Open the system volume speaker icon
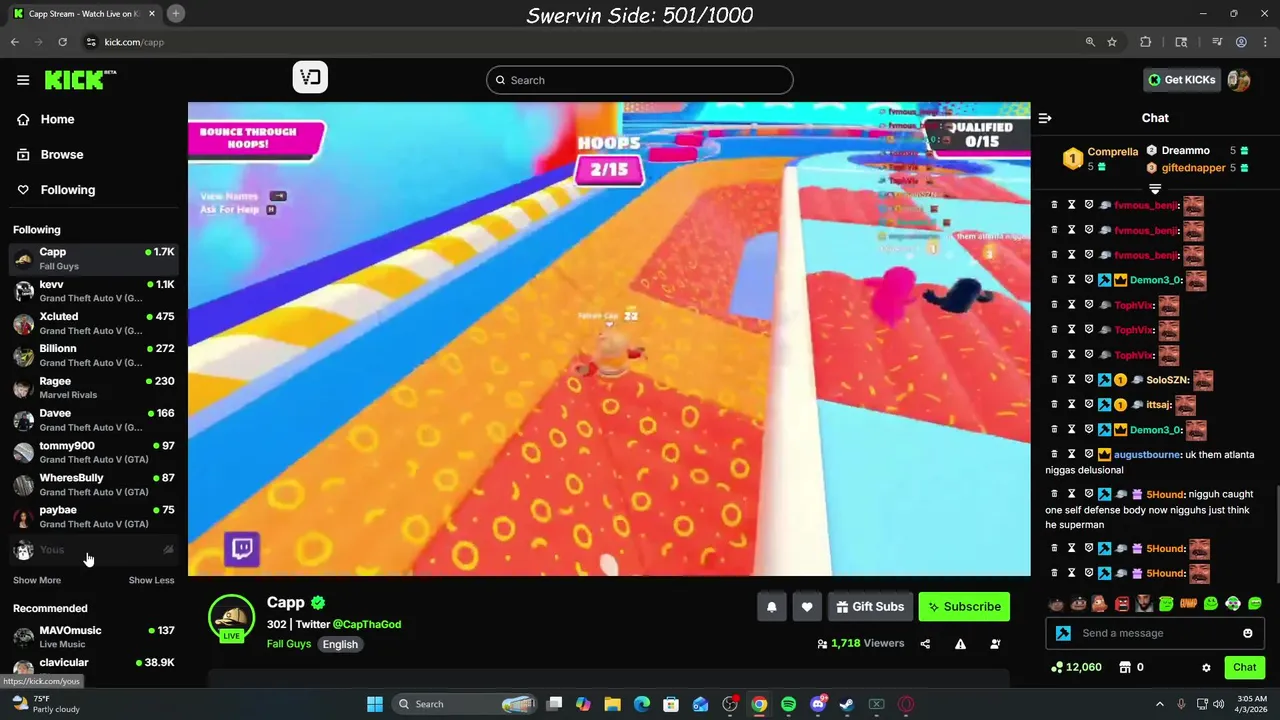 tap(1218, 704)
